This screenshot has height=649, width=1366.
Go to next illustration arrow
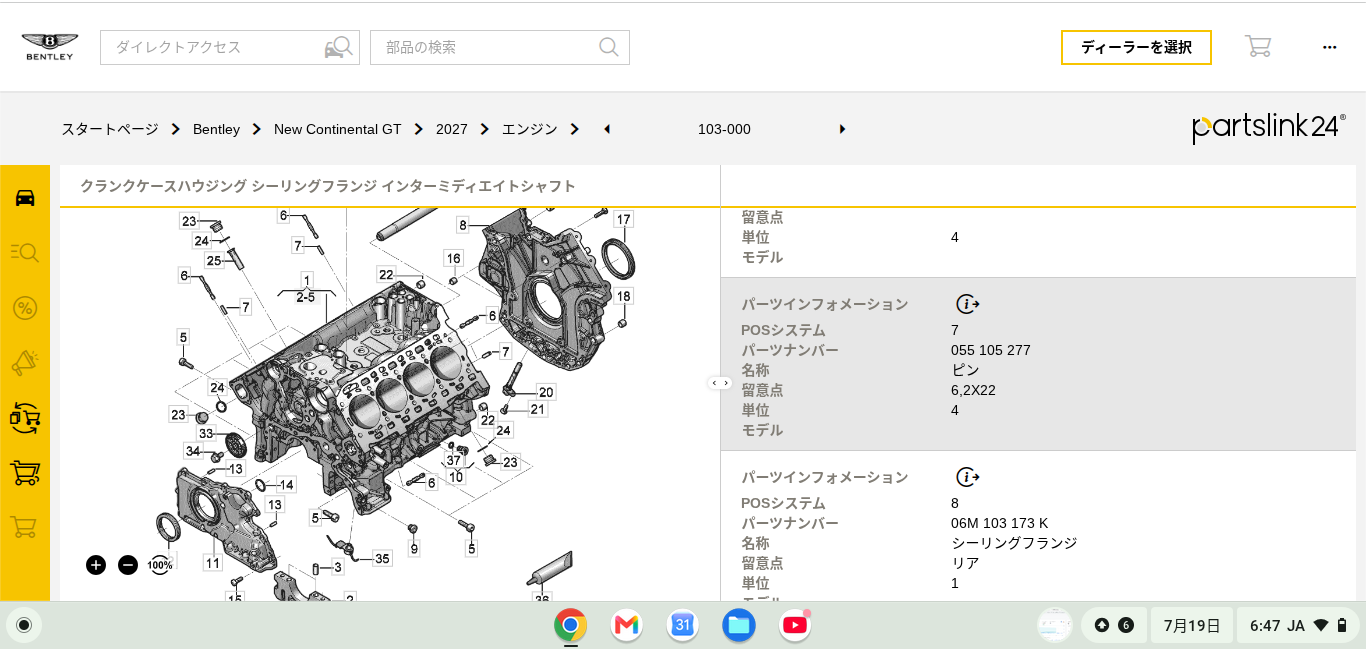point(842,129)
